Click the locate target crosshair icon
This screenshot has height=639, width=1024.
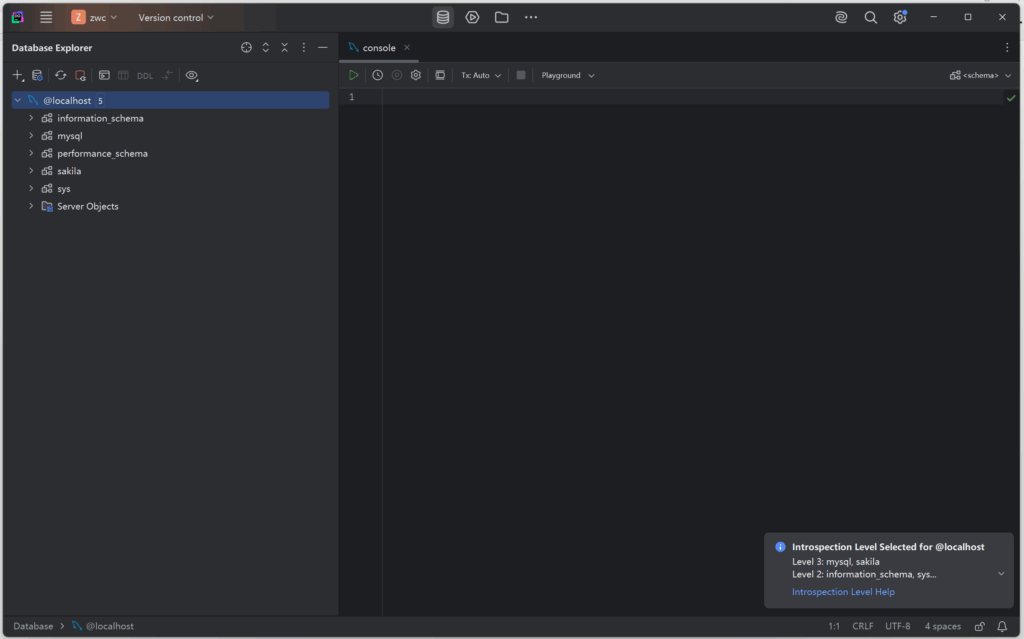click(x=246, y=48)
